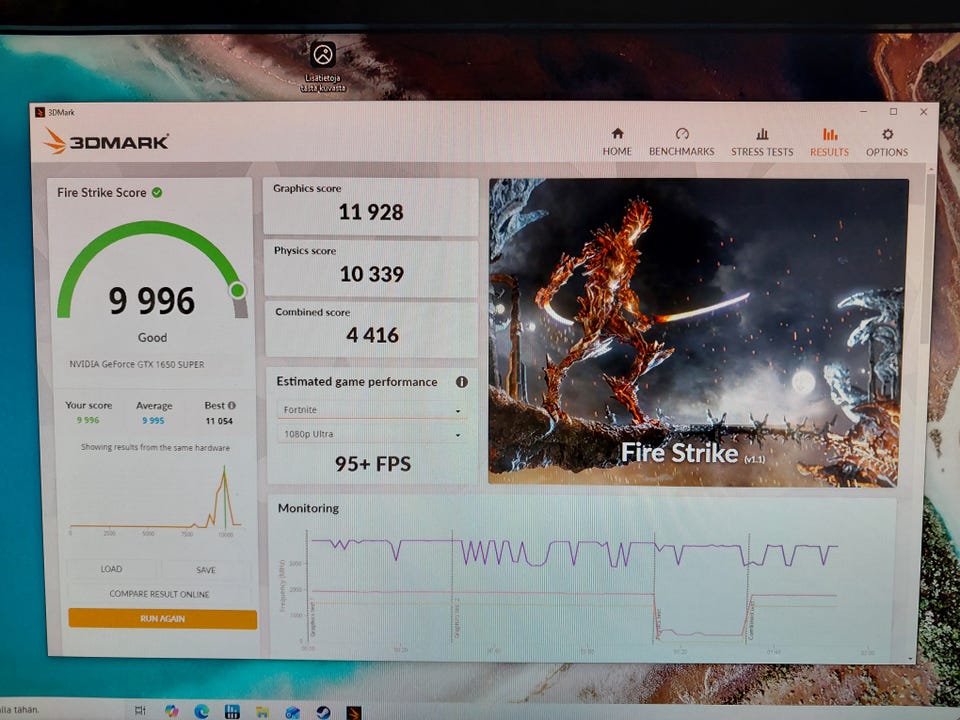Image resolution: width=960 pixels, height=720 pixels.
Task: Click the green validation checkmark beside Fire Strike Score
Action: [x=157, y=192]
